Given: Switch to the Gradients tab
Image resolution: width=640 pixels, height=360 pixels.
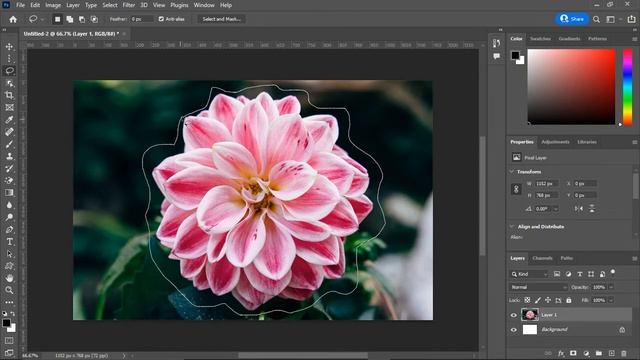Looking at the screenshot, I should pyautogui.click(x=569, y=39).
